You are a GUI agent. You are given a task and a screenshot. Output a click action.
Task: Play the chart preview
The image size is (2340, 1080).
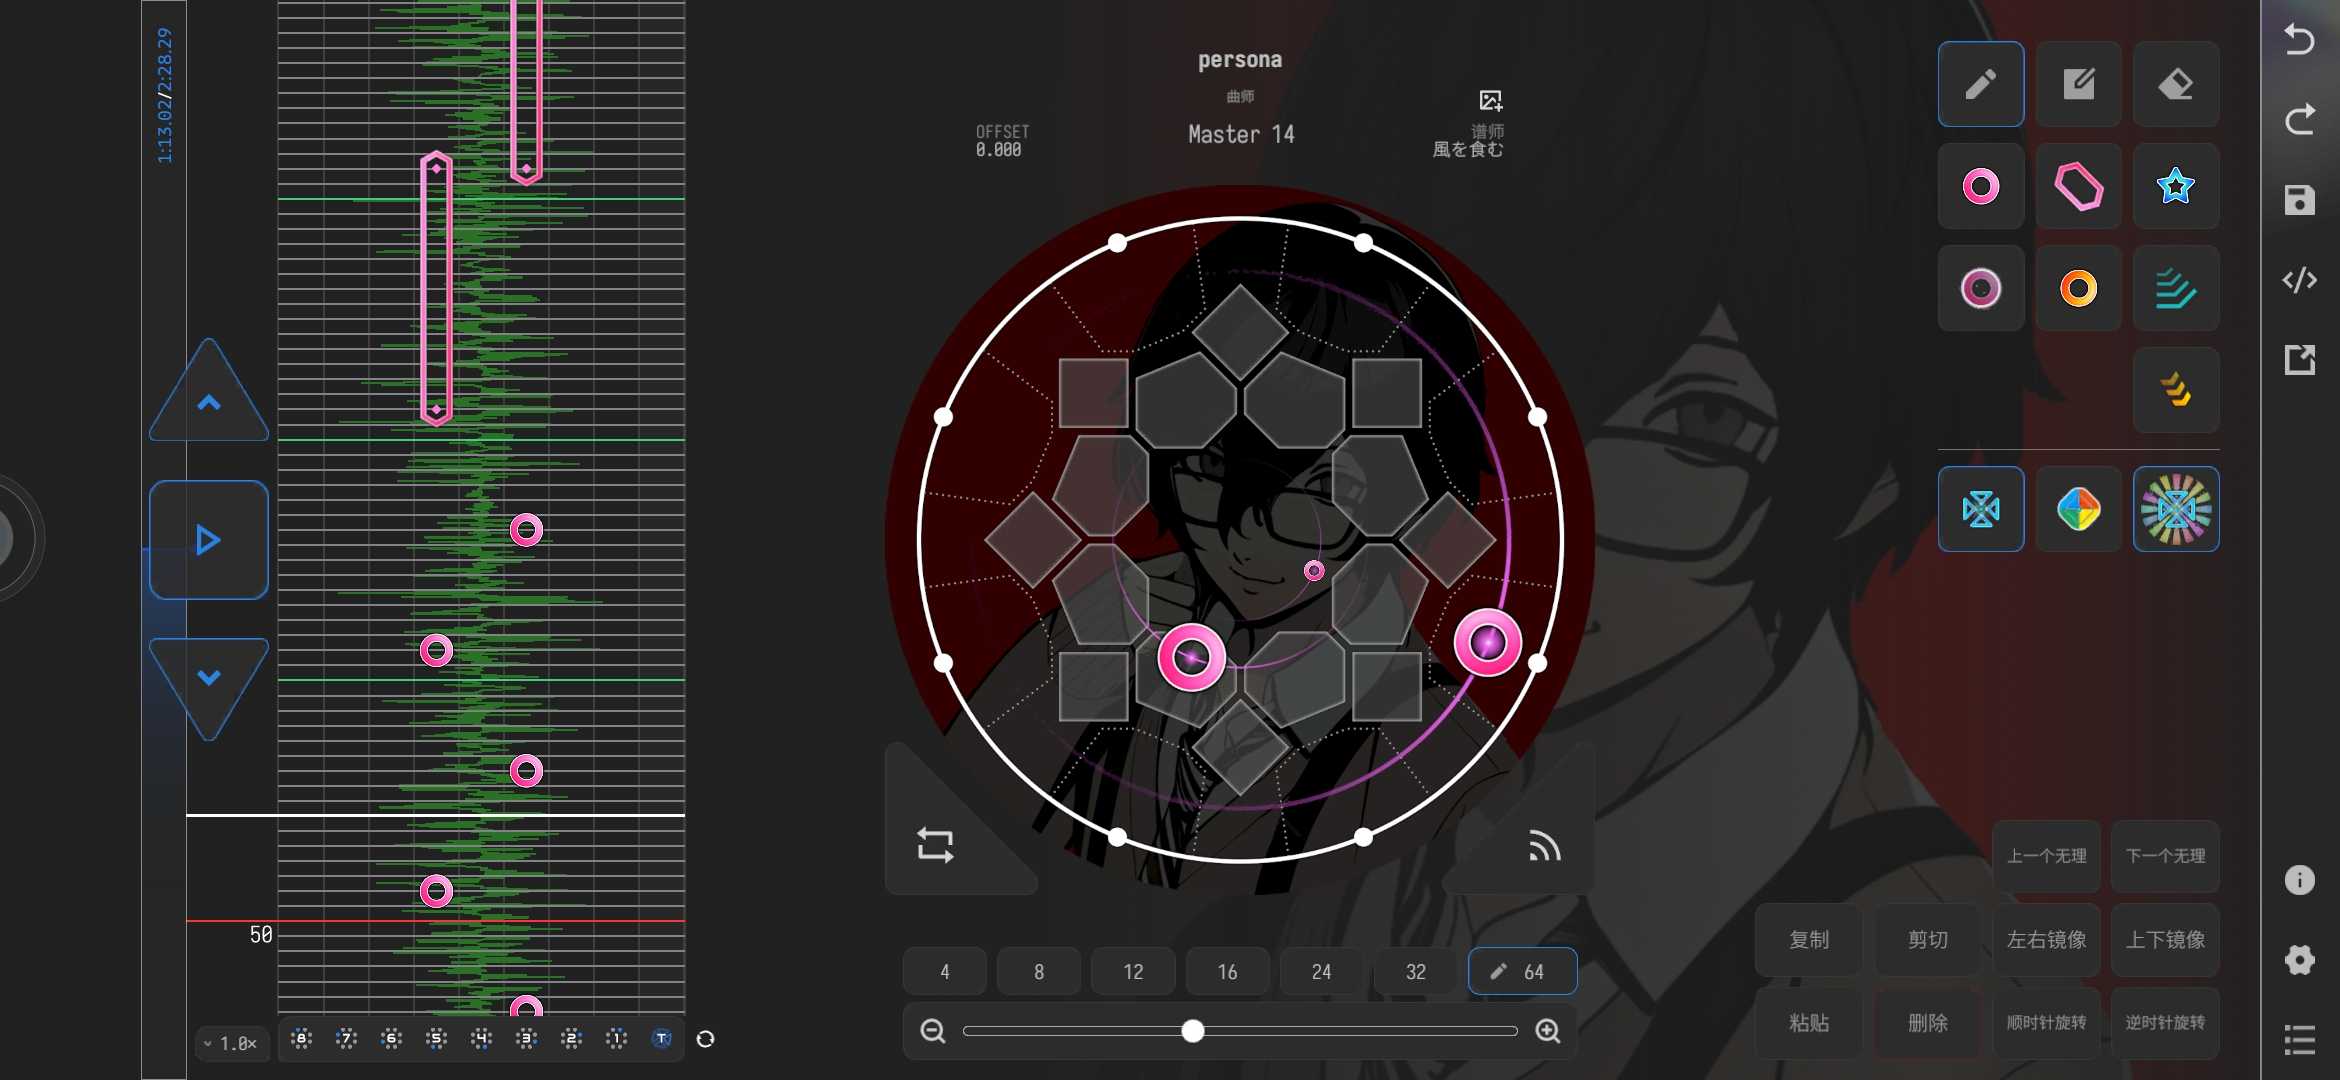tap(208, 540)
